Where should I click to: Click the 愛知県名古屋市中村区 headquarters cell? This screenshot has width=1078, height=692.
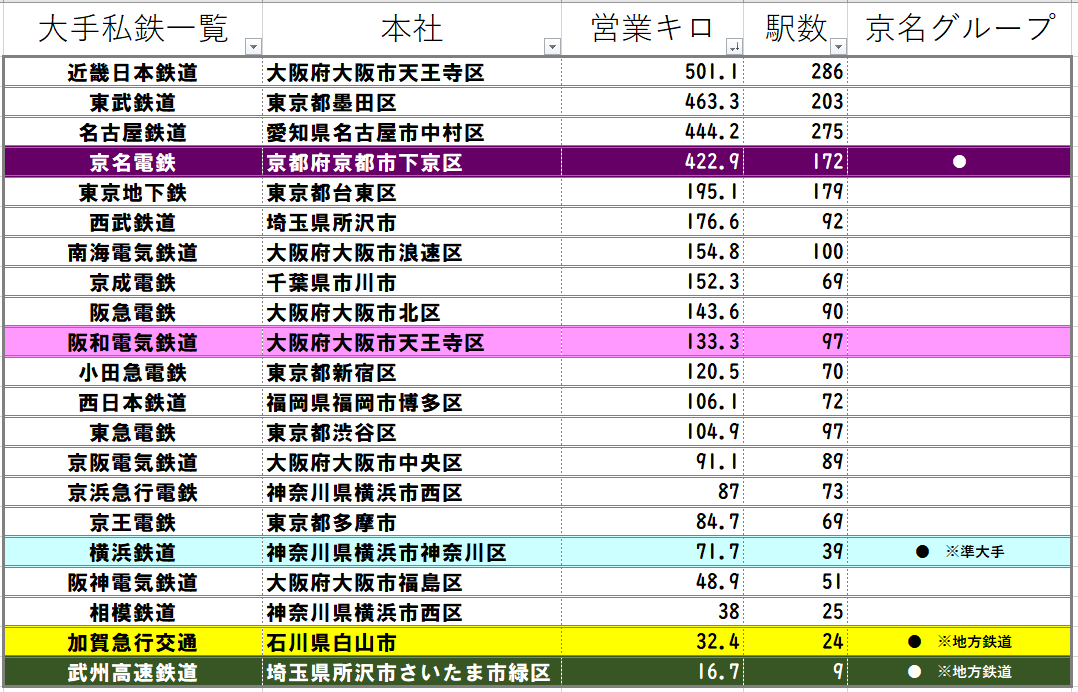(375, 132)
